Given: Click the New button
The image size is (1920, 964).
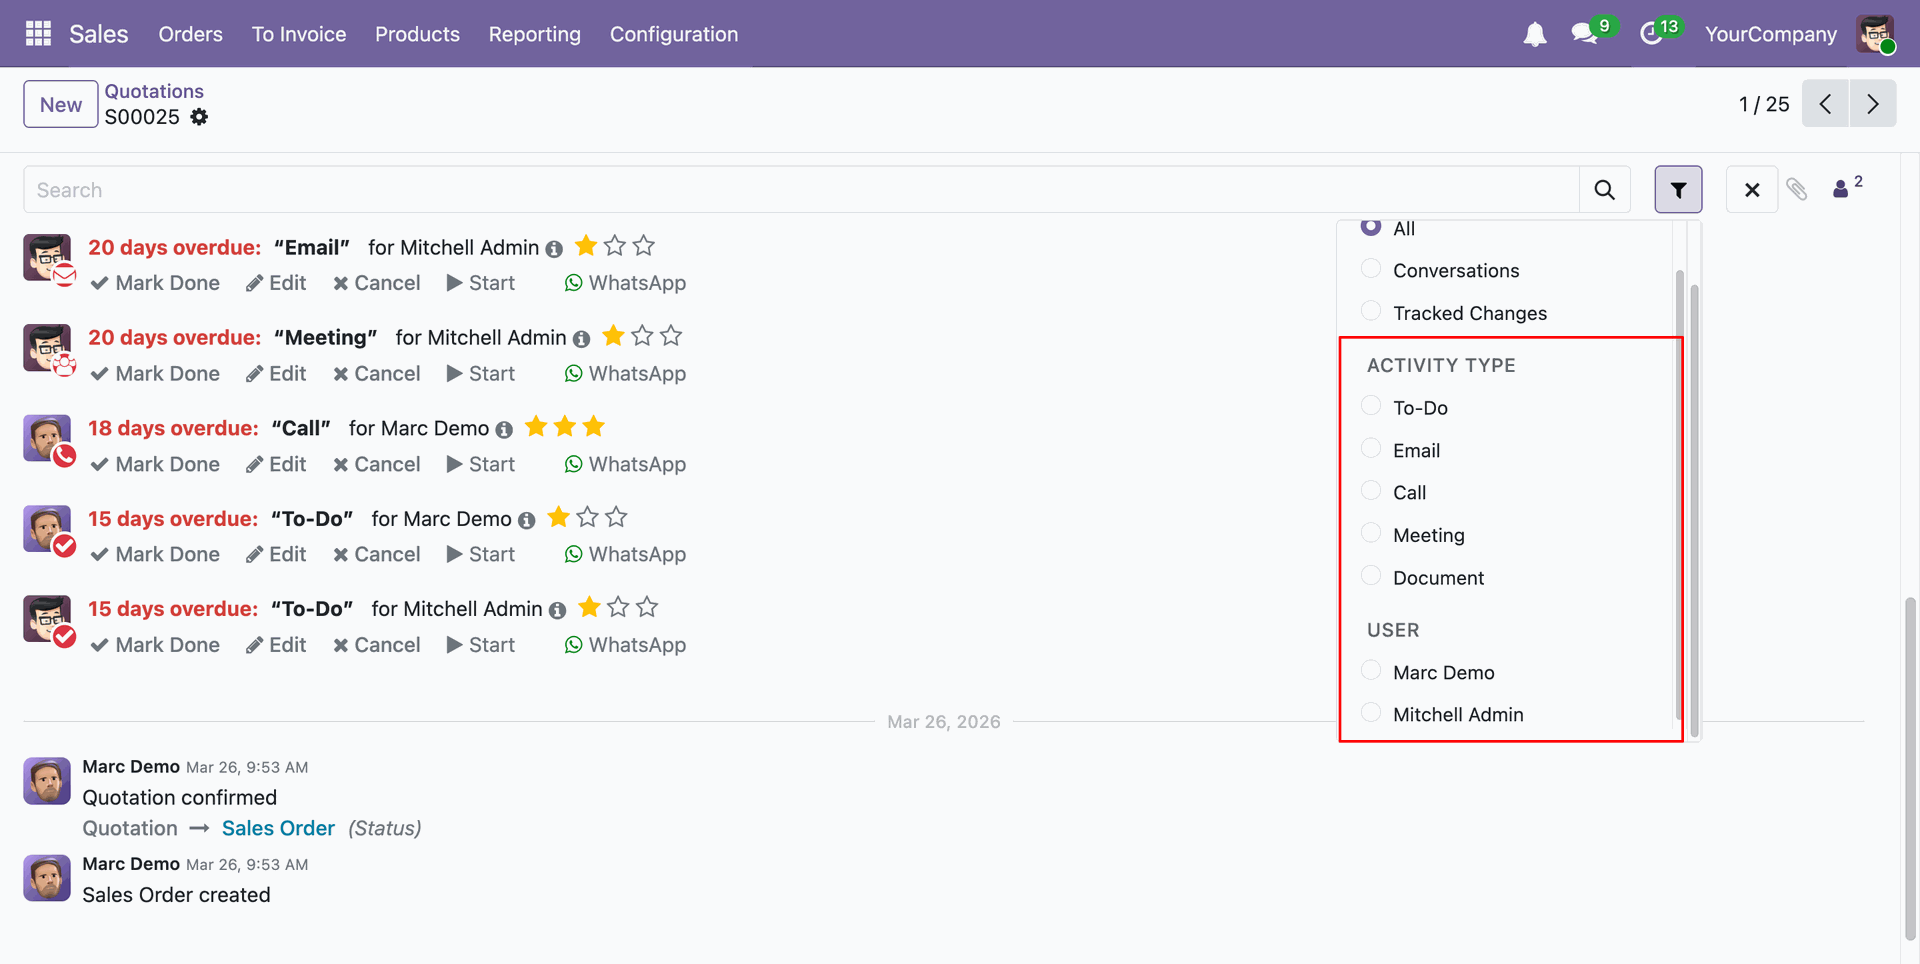Looking at the screenshot, I should tap(61, 104).
